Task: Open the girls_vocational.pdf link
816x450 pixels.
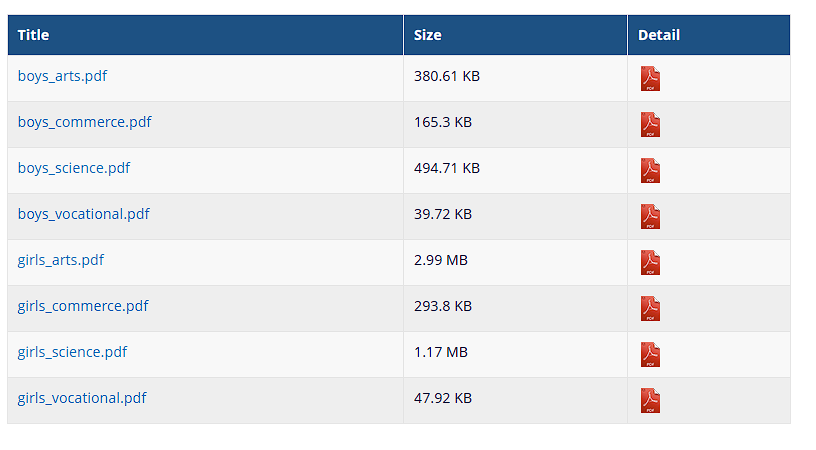Action: click(x=82, y=398)
